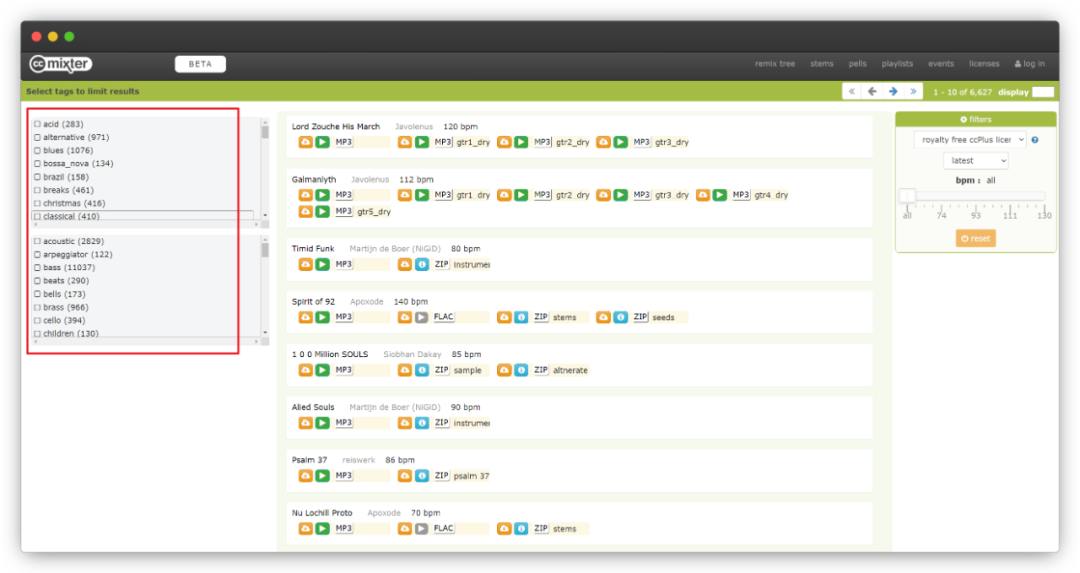Viewport: 1080px width, 573px height.
Task: Play the Lord Zouche His March MP3
Action: point(322,142)
